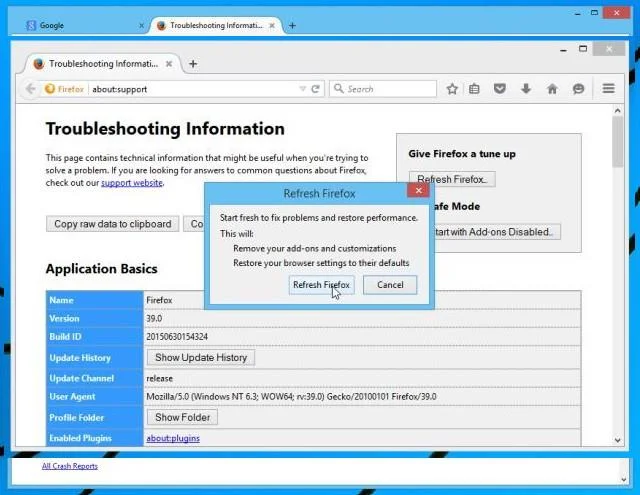The height and width of the screenshot is (495, 640).
Task: Close the Refresh Firefox dialog with red X
Action: [418, 190]
